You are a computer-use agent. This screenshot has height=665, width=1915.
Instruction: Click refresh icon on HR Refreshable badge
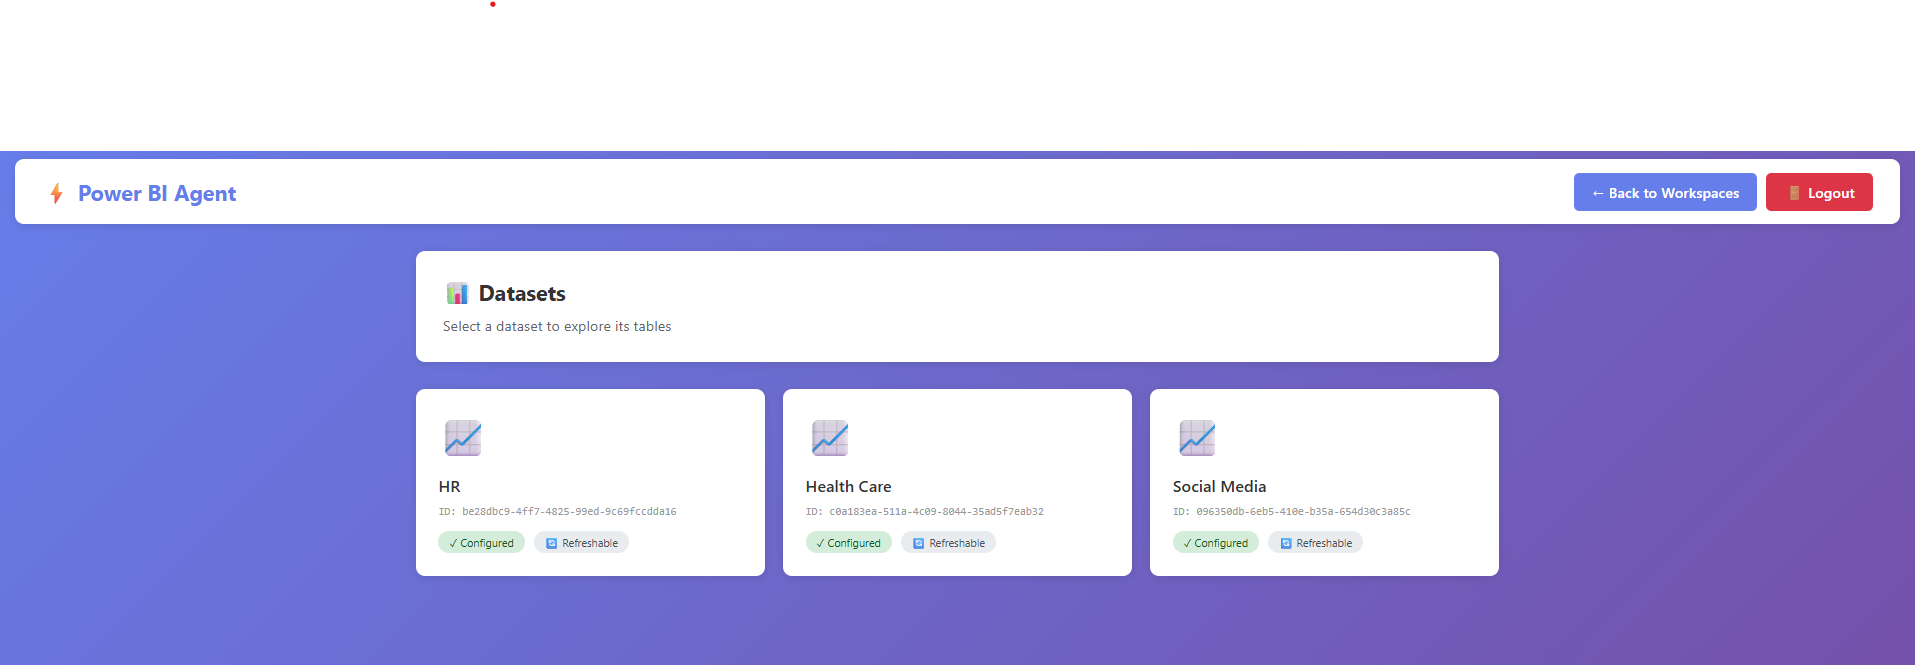[x=551, y=543]
